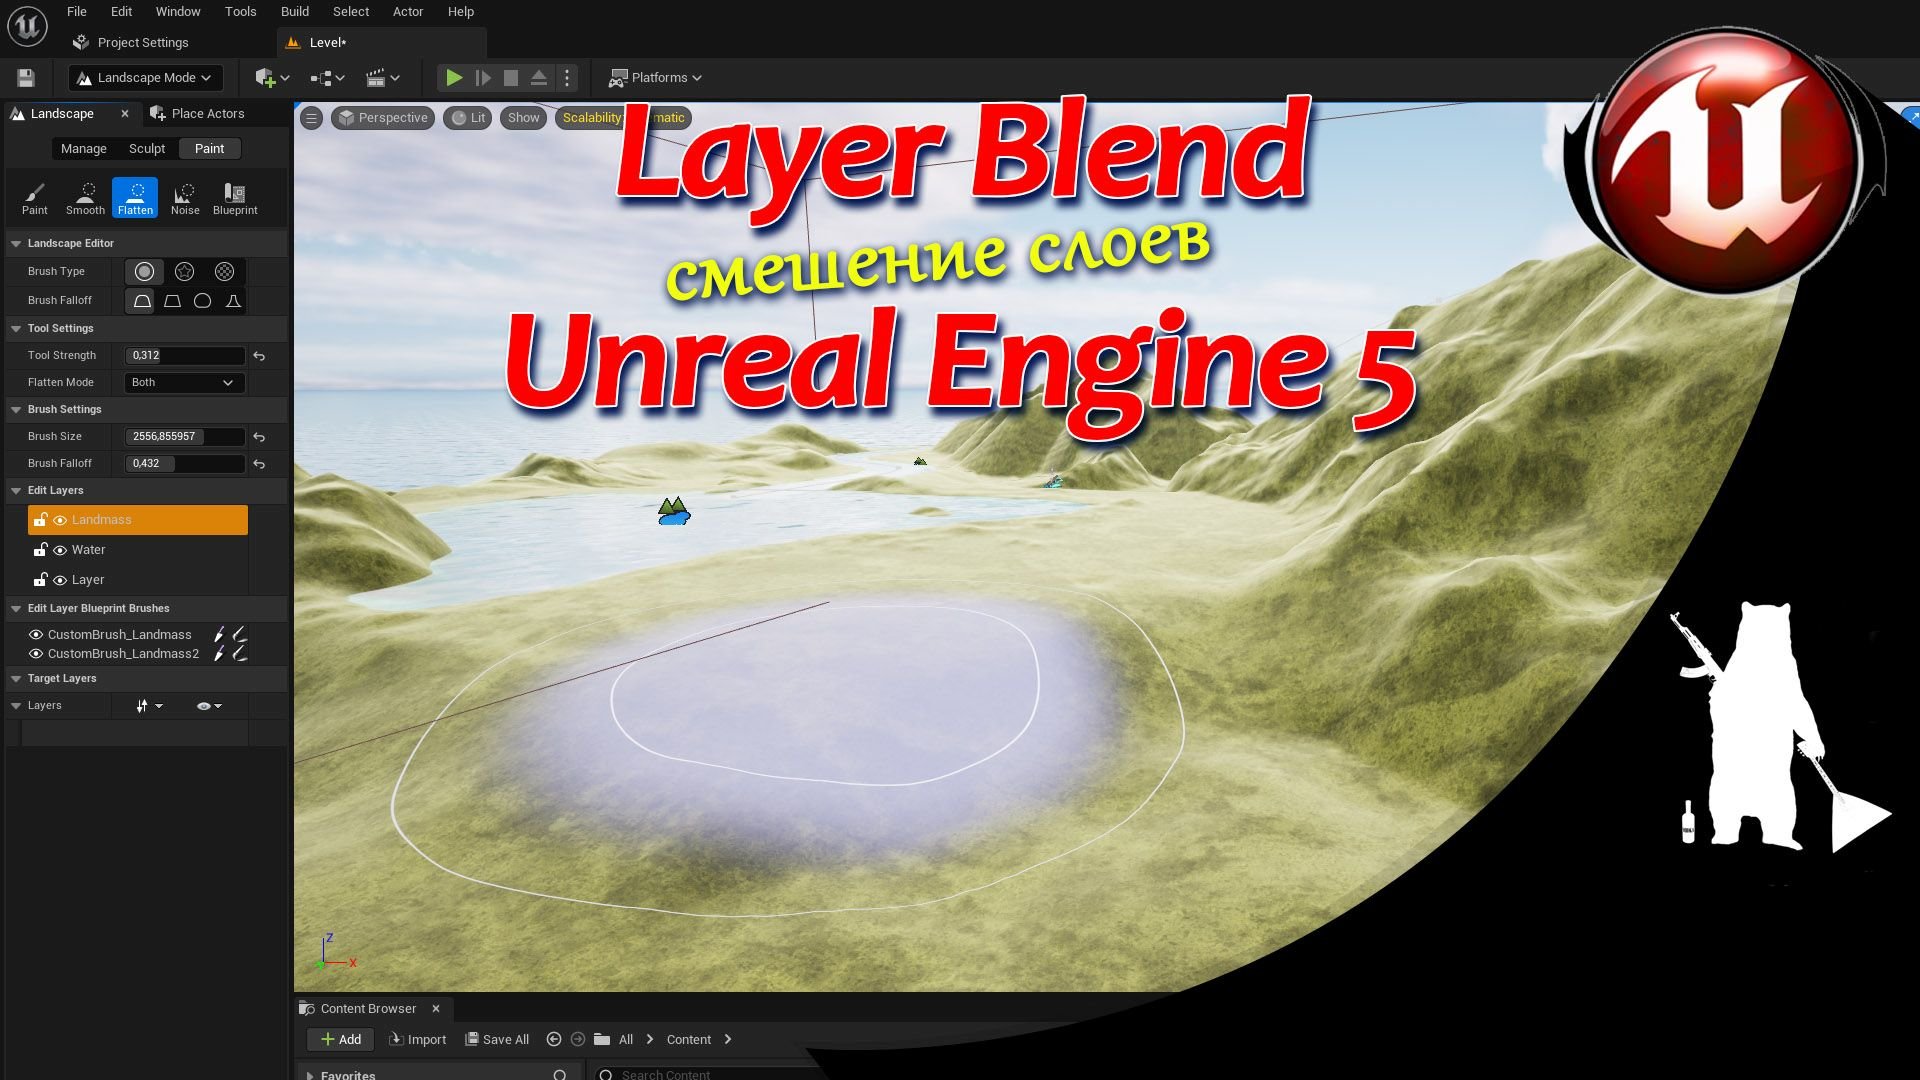
Task: Select the Smooth landscape tool
Action: click(x=85, y=198)
